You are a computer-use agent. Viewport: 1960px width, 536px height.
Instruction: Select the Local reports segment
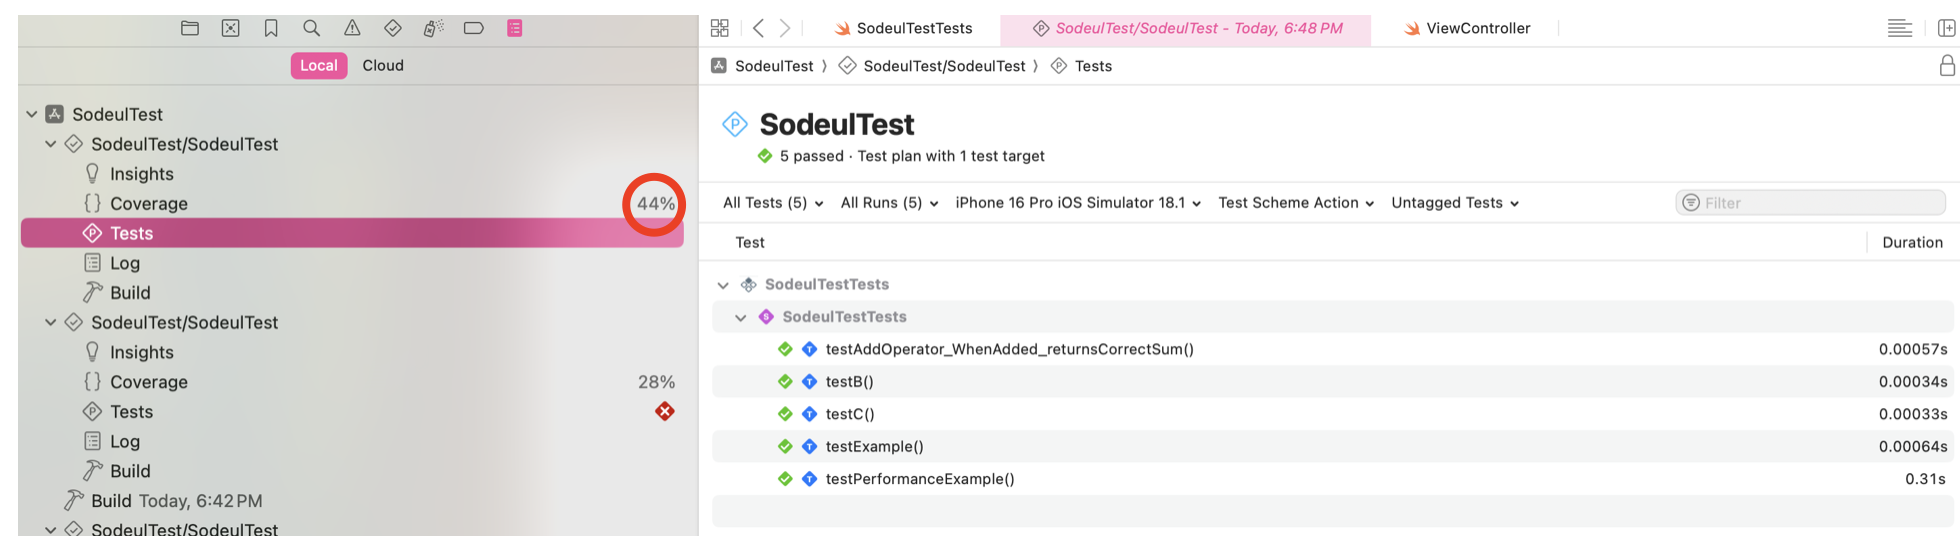(x=318, y=65)
